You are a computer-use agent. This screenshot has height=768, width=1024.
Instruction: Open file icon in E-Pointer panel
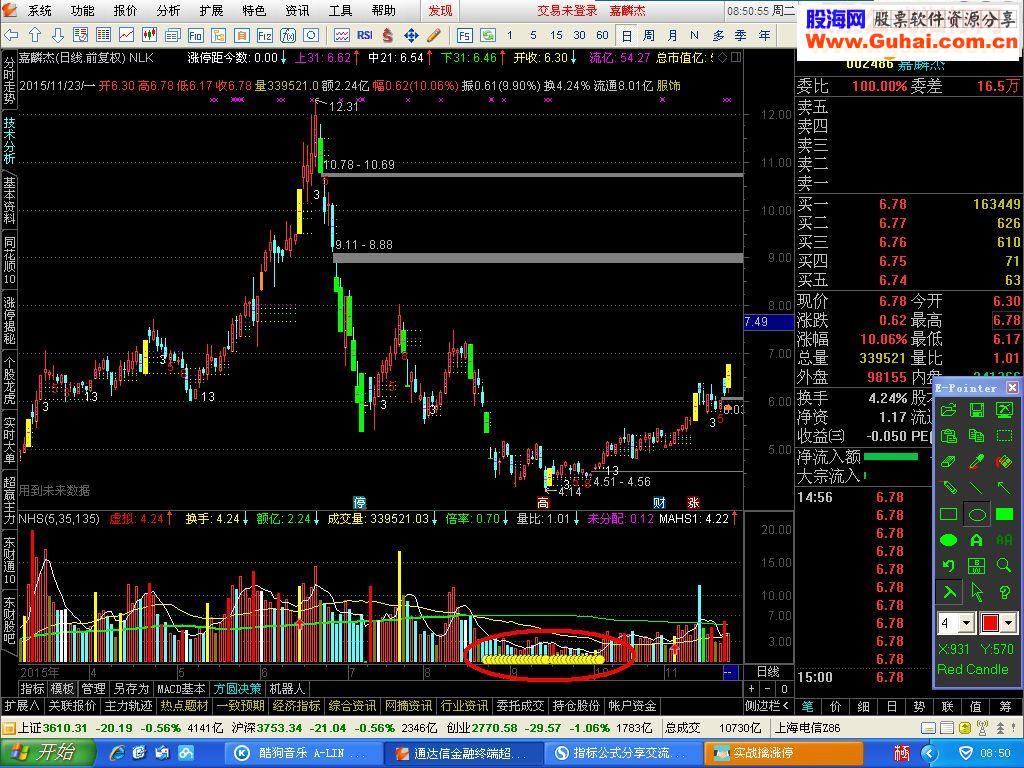(948, 410)
